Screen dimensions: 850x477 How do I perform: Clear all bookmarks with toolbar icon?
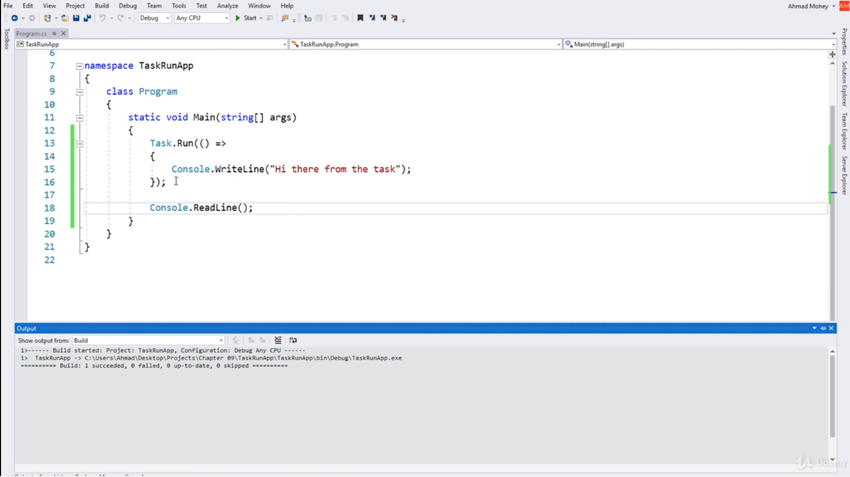coord(395,18)
